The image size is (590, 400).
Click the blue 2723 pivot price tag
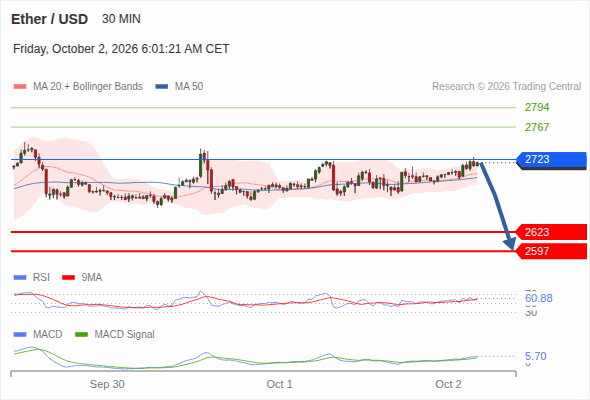pos(551,160)
